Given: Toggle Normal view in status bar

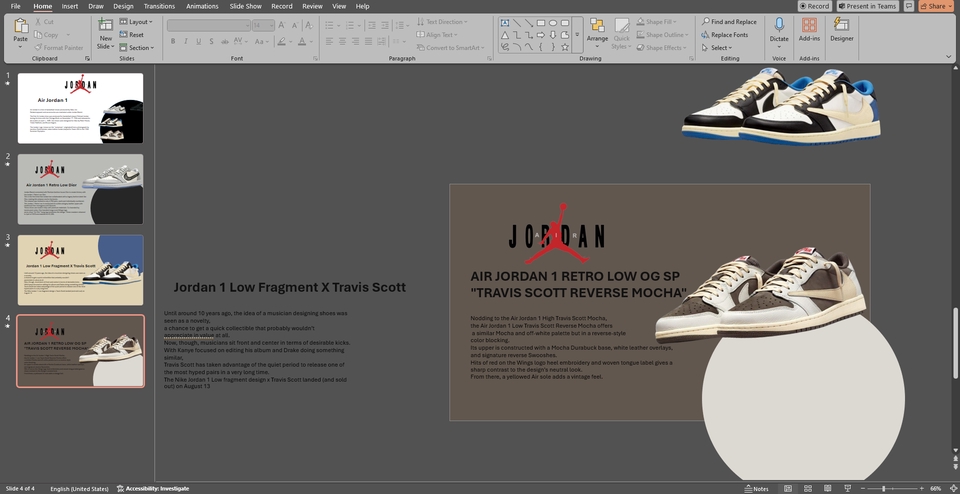Looking at the screenshot, I should (x=788, y=488).
